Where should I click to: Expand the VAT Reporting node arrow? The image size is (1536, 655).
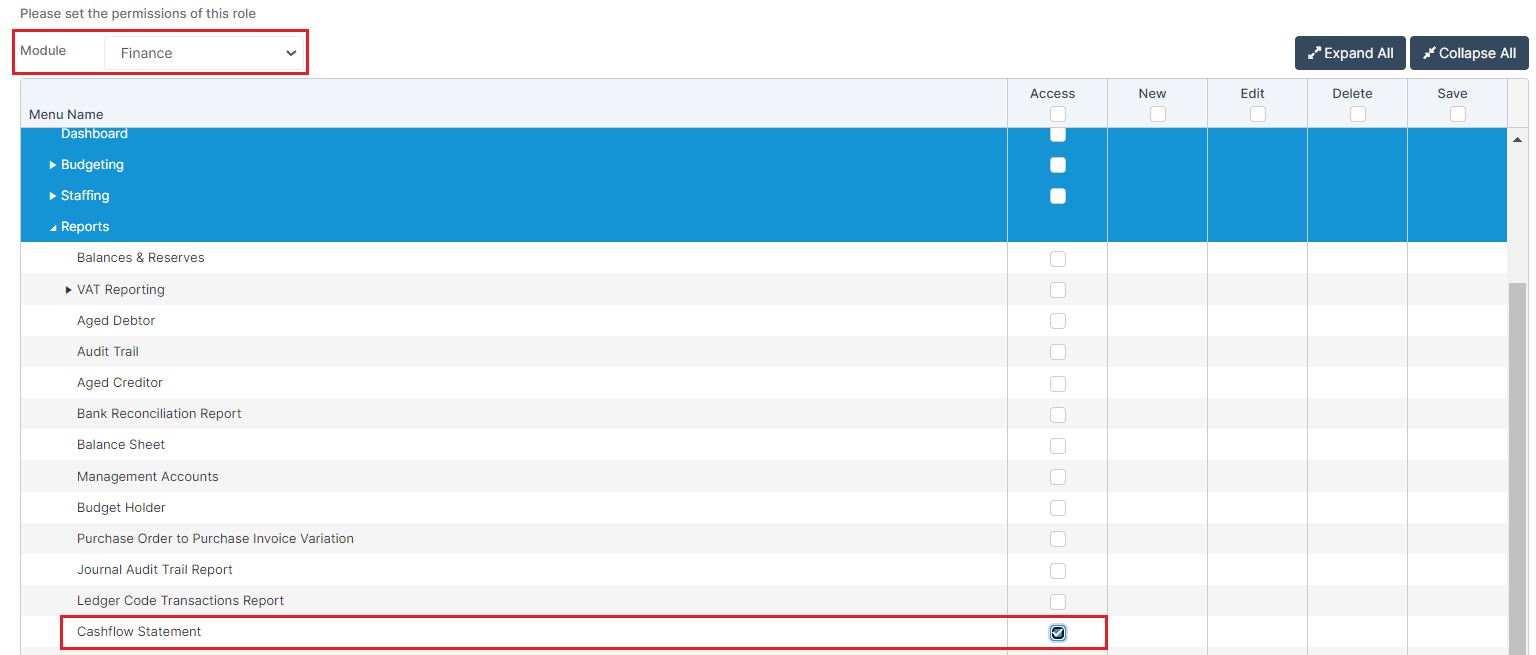coord(69,290)
